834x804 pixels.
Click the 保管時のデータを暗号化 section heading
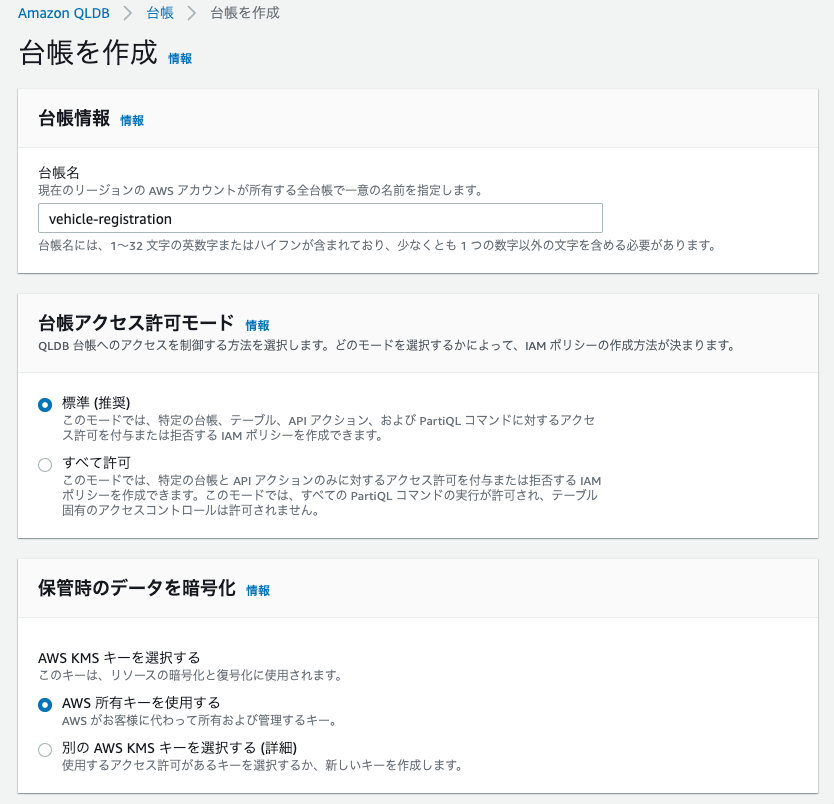click(x=137, y=588)
